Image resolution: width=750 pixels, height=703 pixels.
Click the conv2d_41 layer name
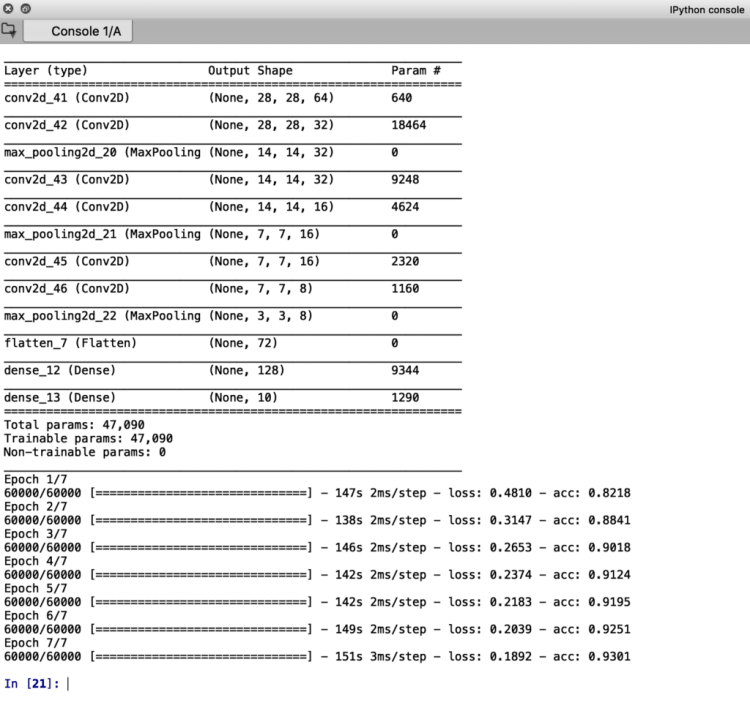pos(66,98)
